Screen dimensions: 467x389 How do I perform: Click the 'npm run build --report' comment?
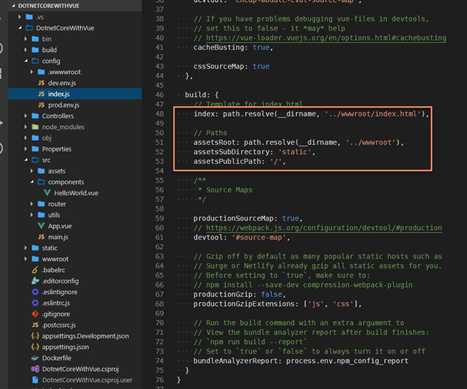click(250, 342)
